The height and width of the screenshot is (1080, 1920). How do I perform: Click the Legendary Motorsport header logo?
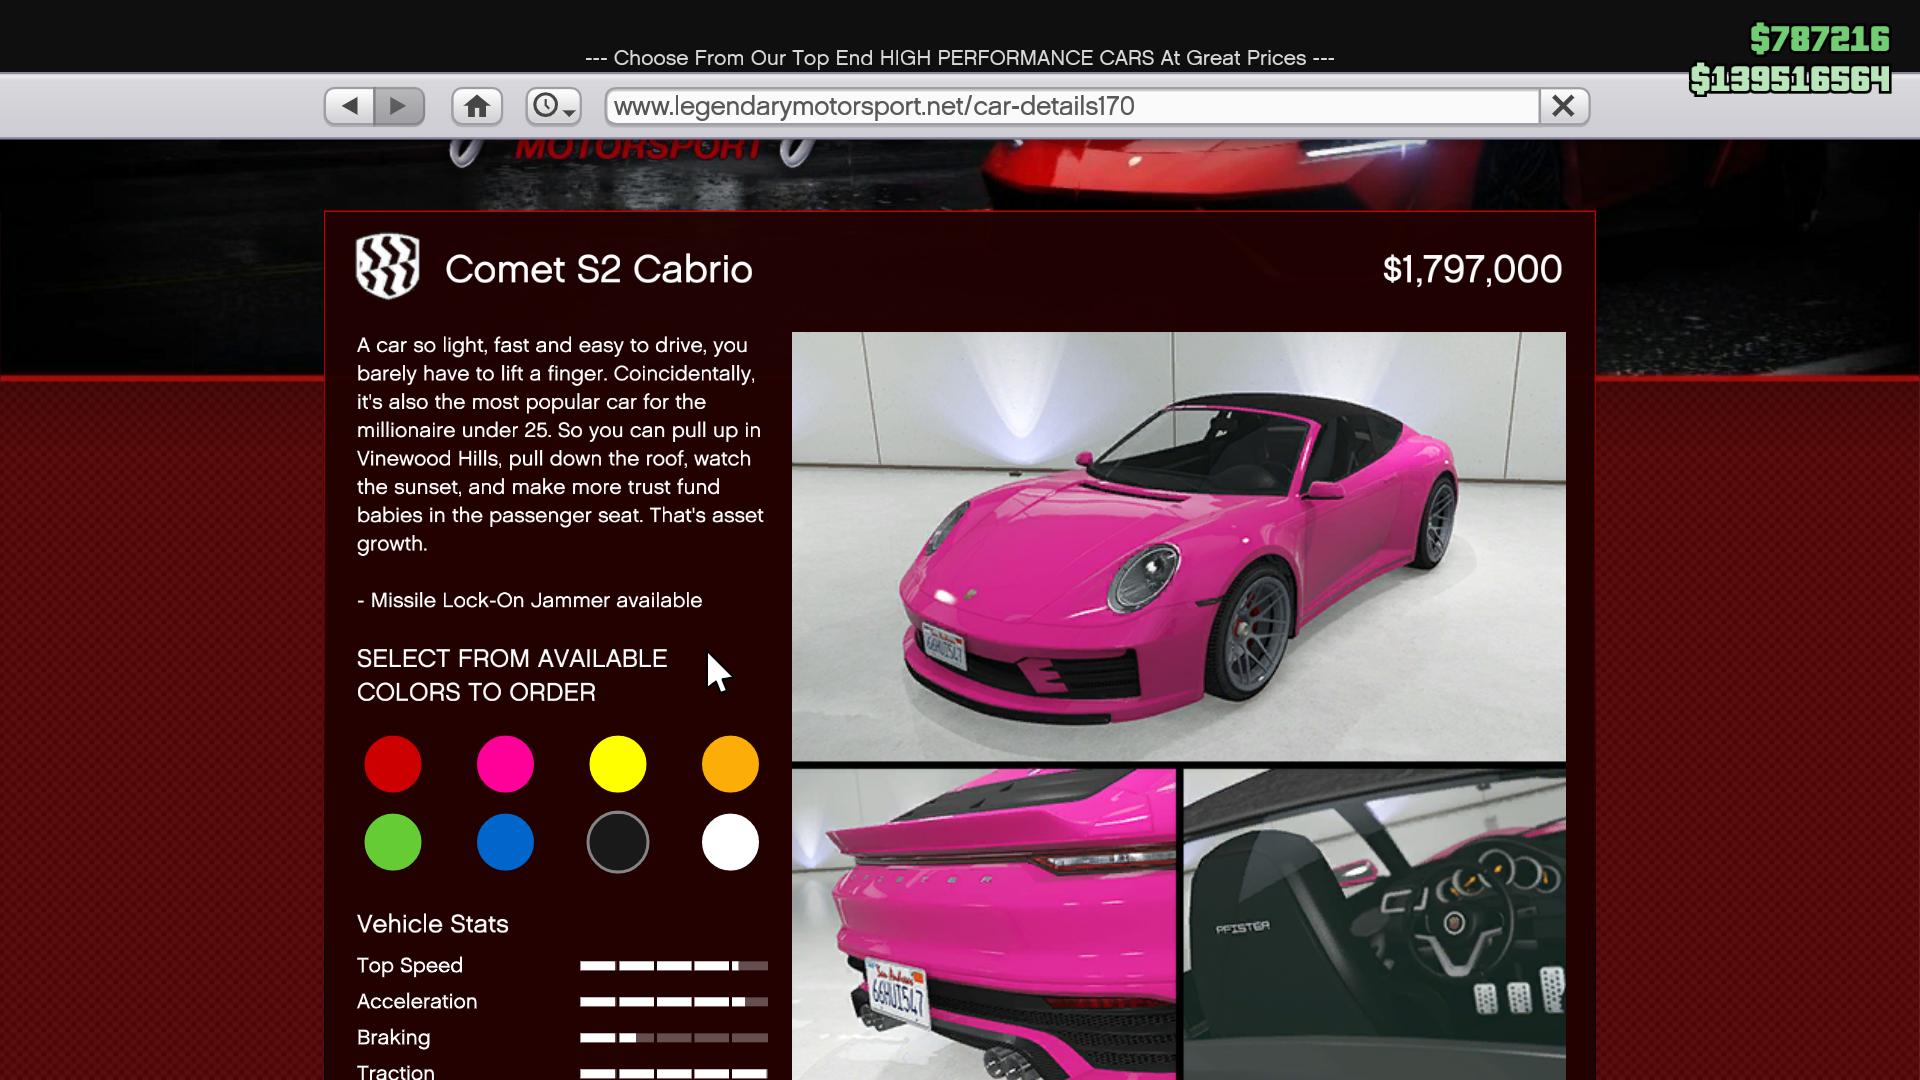pyautogui.click(x=640, y=145)
